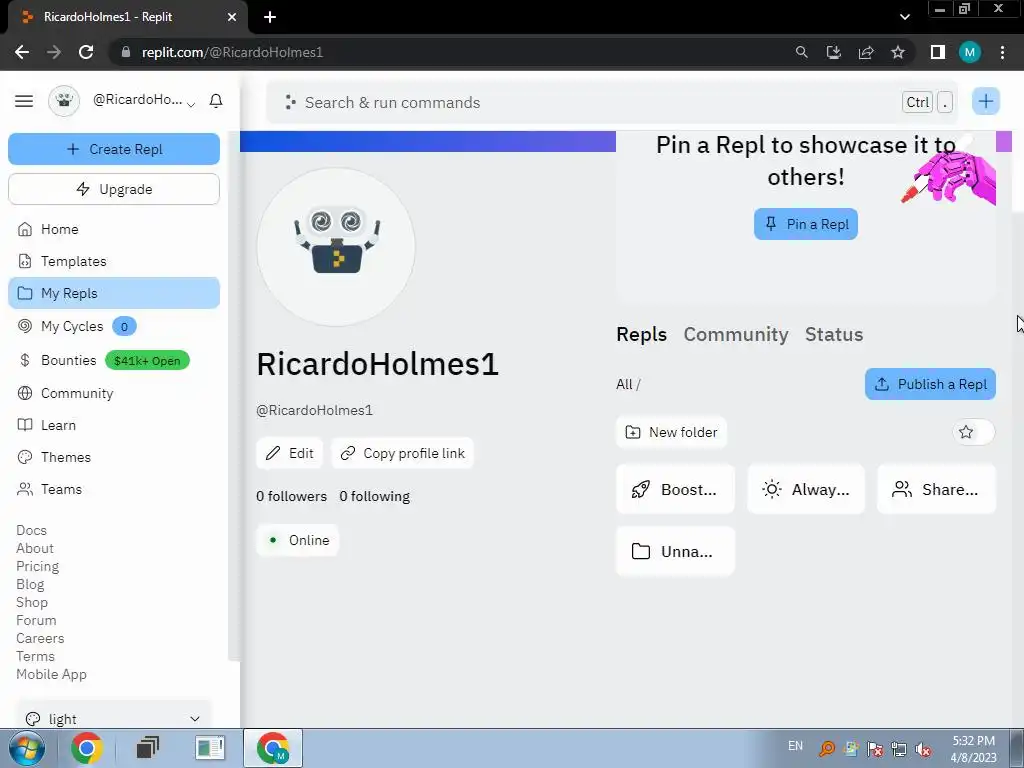Click the muted volume tray icon
This screenshot has width=1024, height=768.
pos(923,749)
